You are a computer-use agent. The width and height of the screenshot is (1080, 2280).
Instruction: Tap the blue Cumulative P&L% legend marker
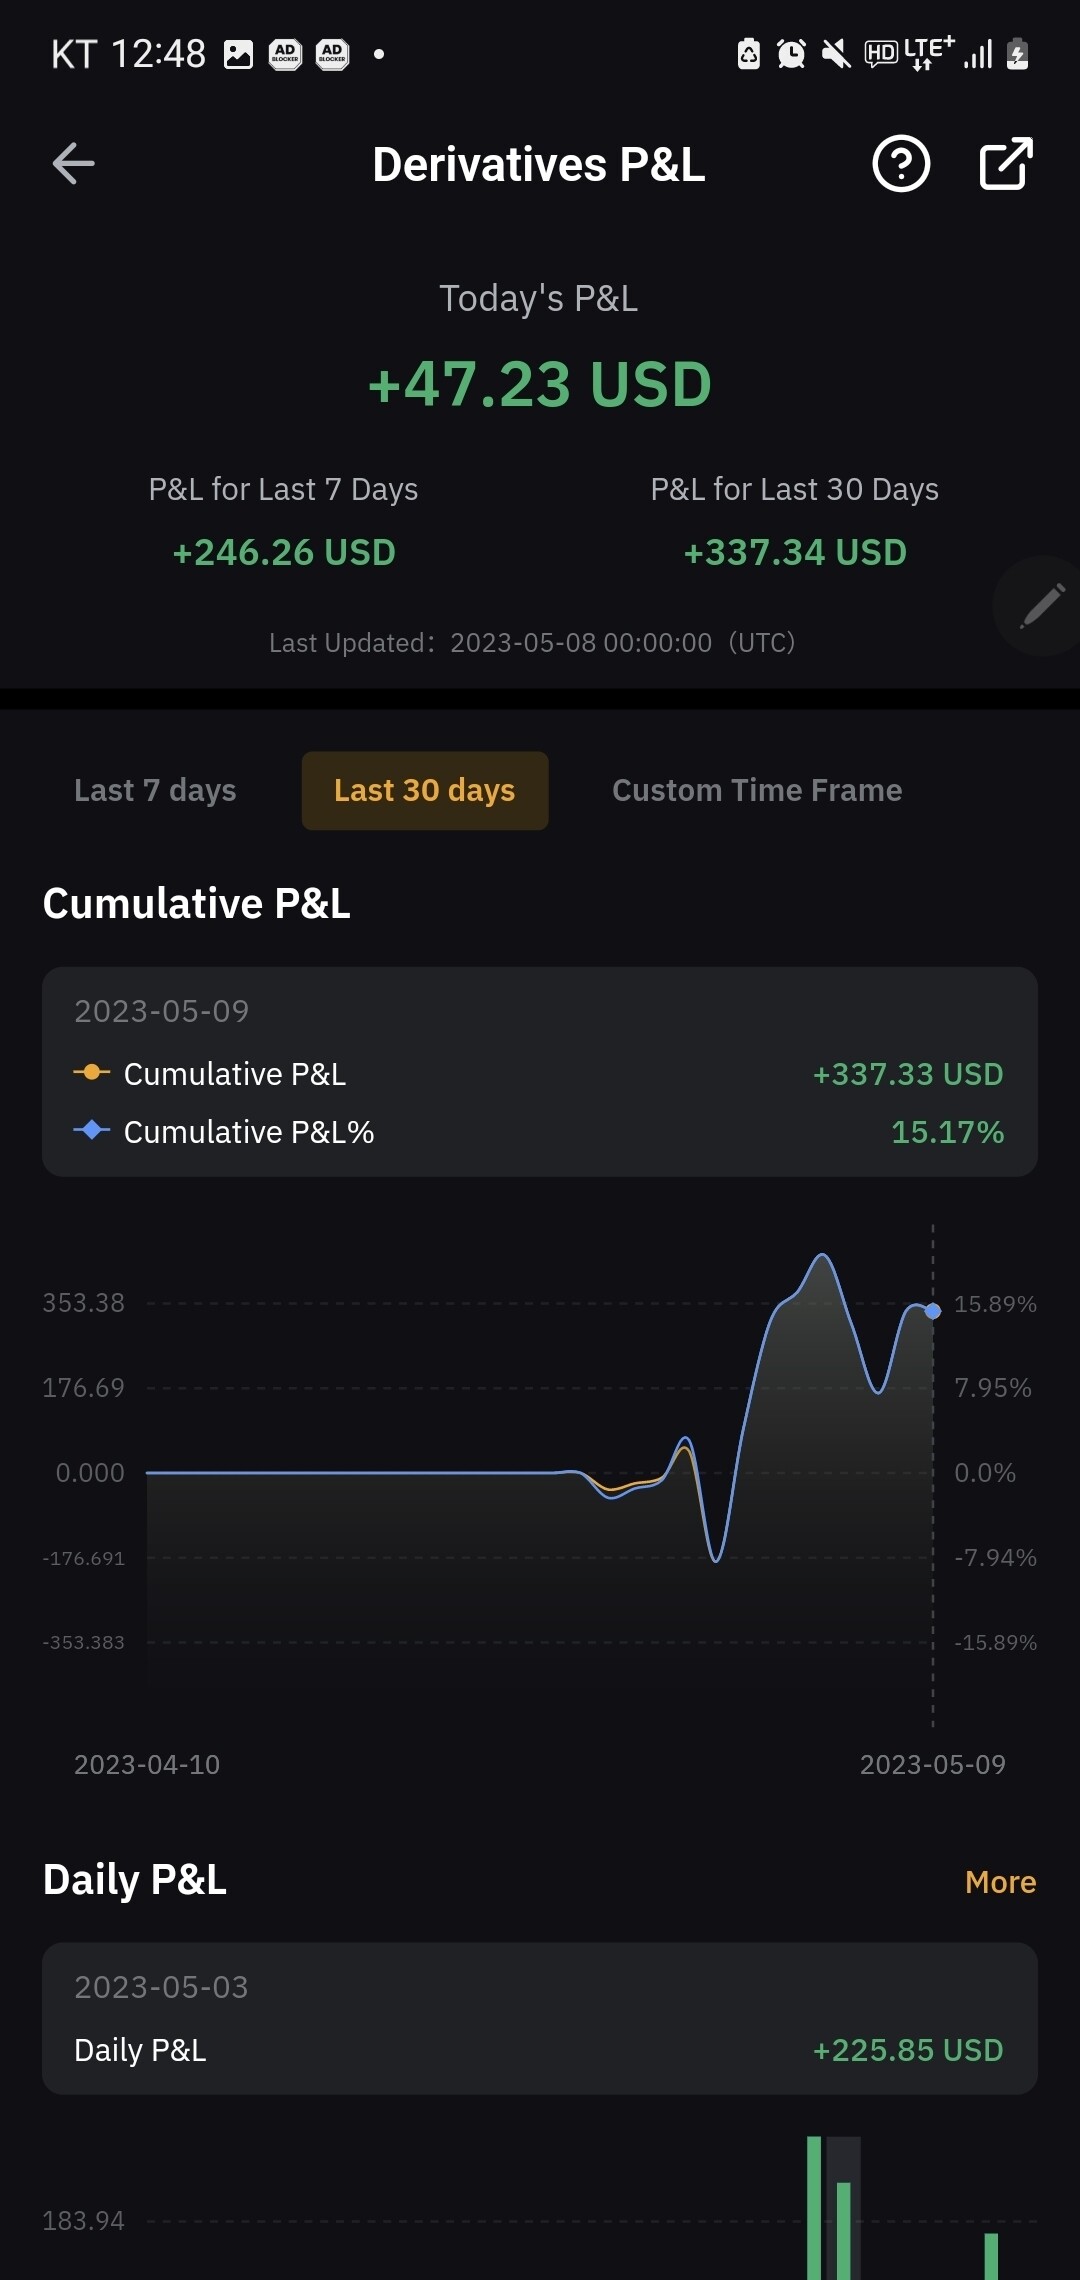click(x=92, y=1131)
